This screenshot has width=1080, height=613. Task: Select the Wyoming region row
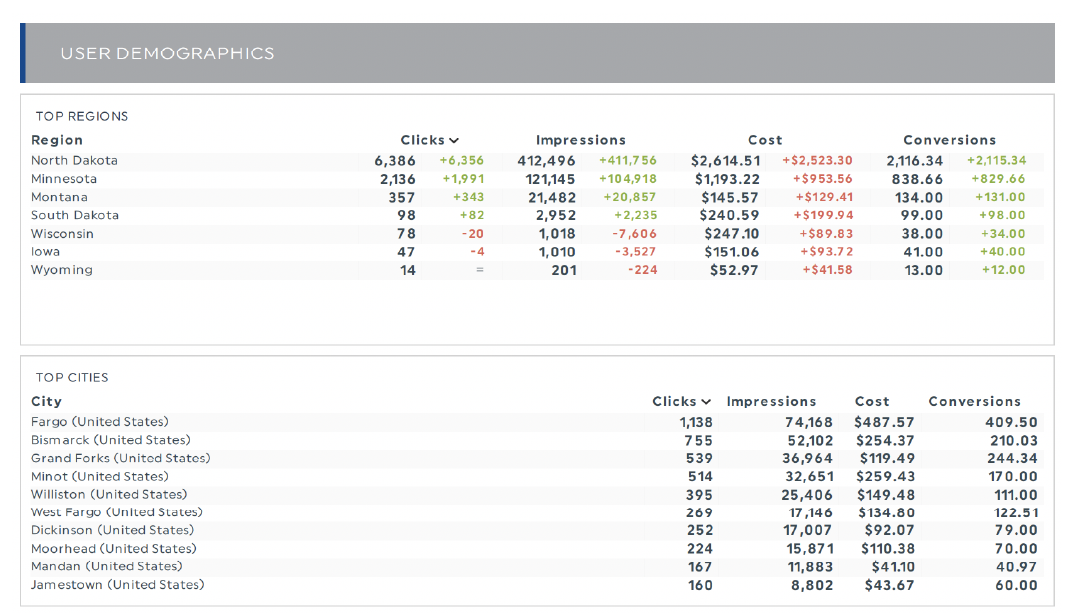click(62, 270)
